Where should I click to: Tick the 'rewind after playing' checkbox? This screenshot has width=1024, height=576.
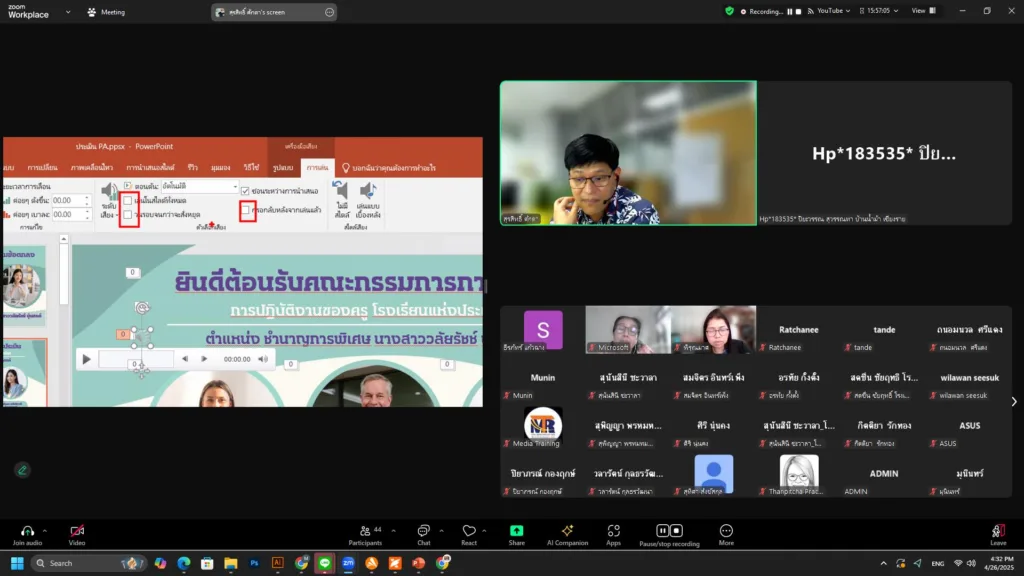pyautogui.click(x=246, y=210)
